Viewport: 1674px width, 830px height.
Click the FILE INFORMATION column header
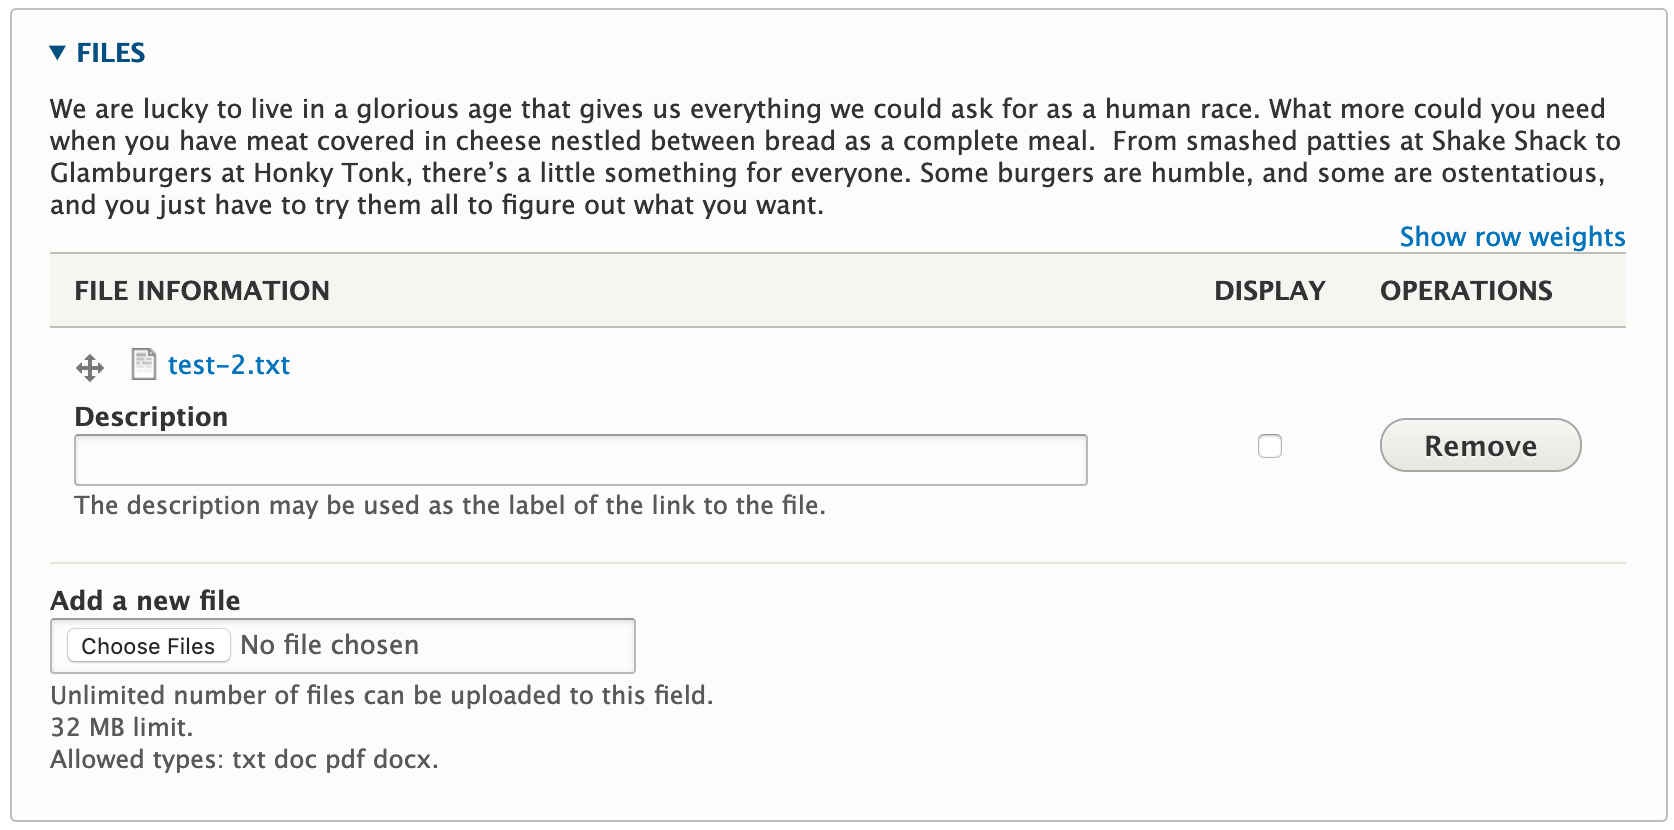click(201, 291)
